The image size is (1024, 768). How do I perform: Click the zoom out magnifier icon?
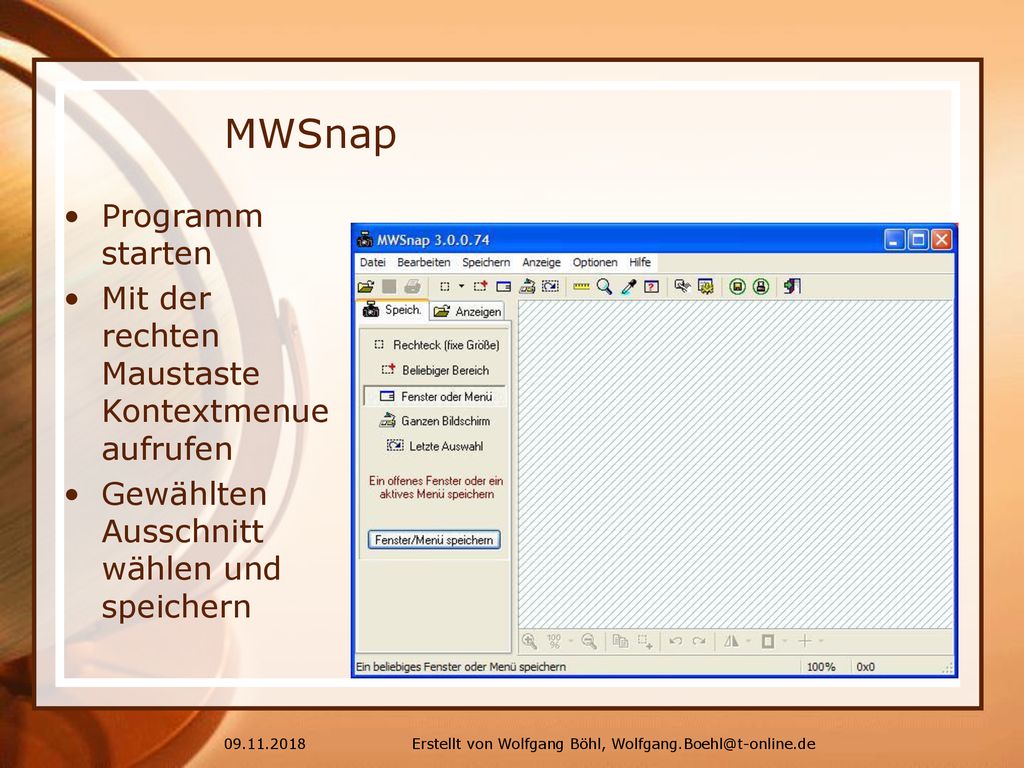coord(589,641)
